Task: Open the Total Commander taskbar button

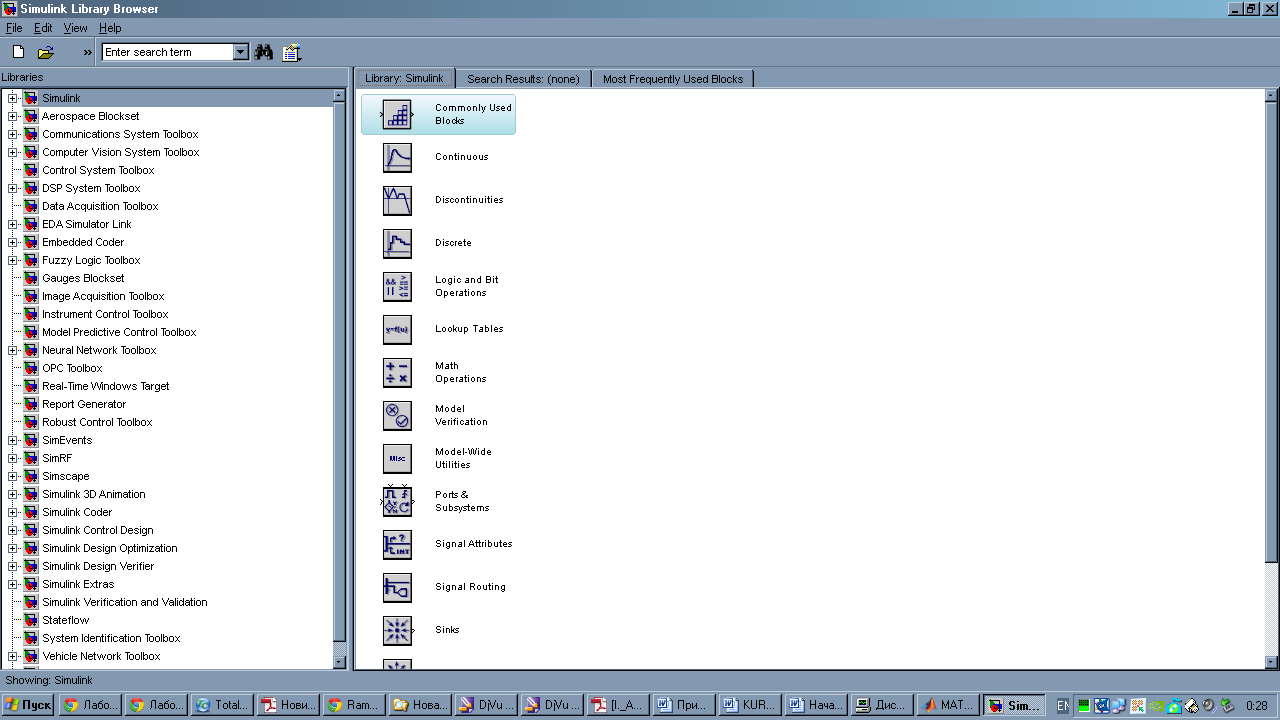Action: pyautogui.click(x=221, y=705)
